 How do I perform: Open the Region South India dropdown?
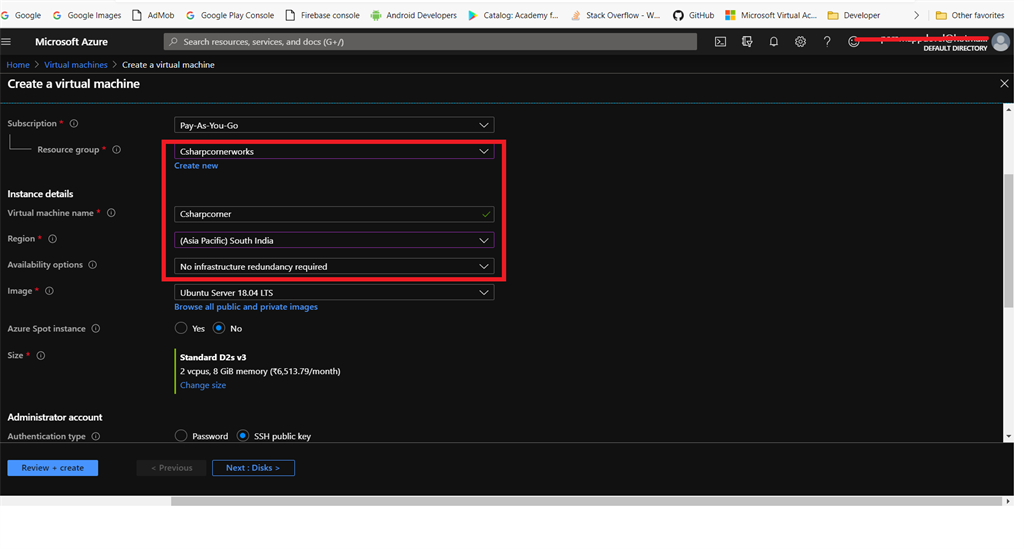(x=334, y=240)
